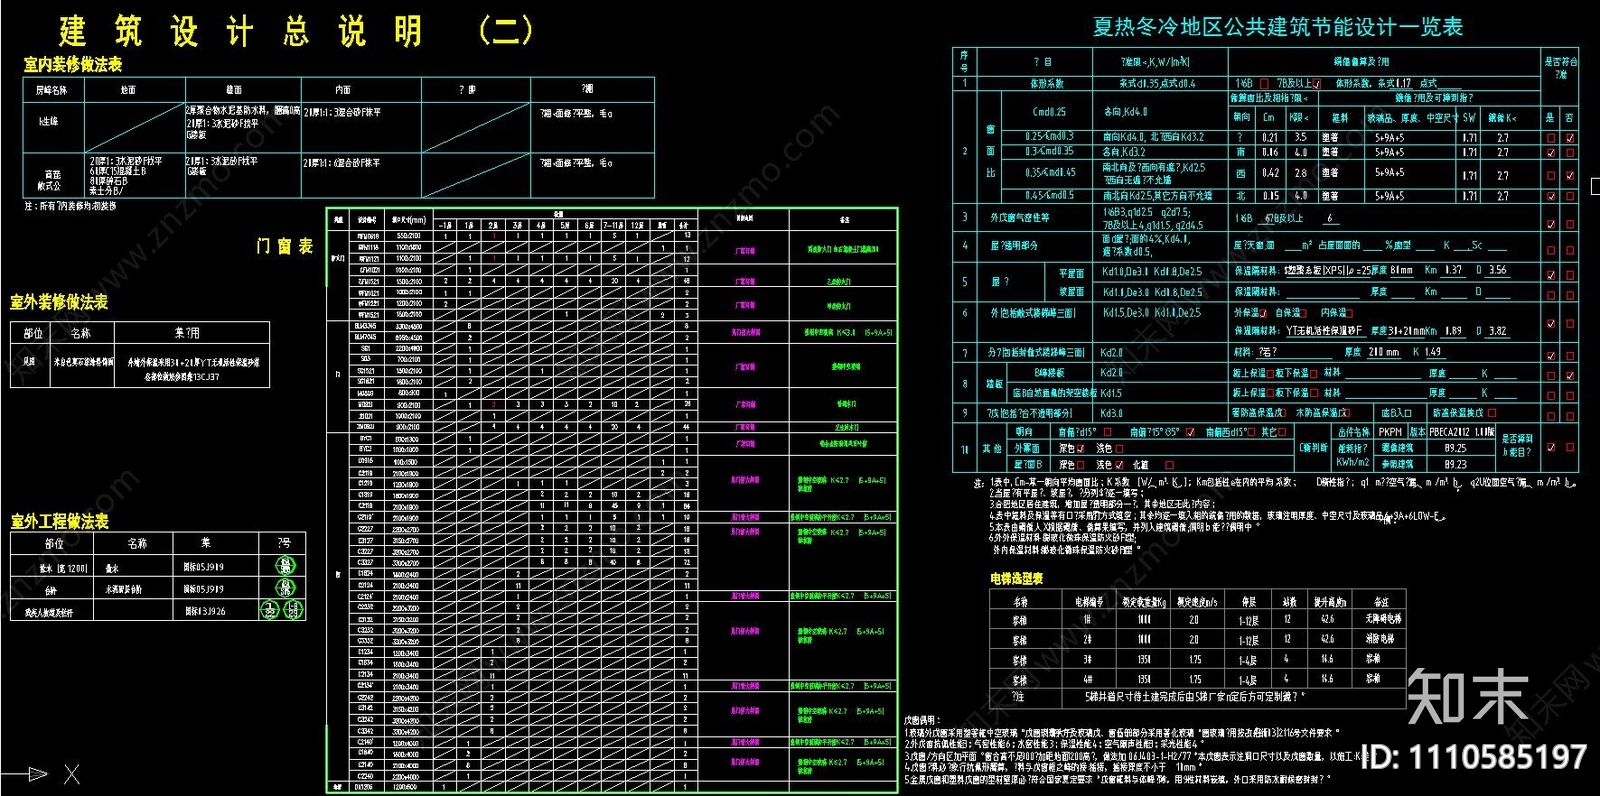Image resolution: width=1600 pixels, height=796 pixels.
Task: Select the title 建筑设计总说明（二）
Action: point(296,31)
